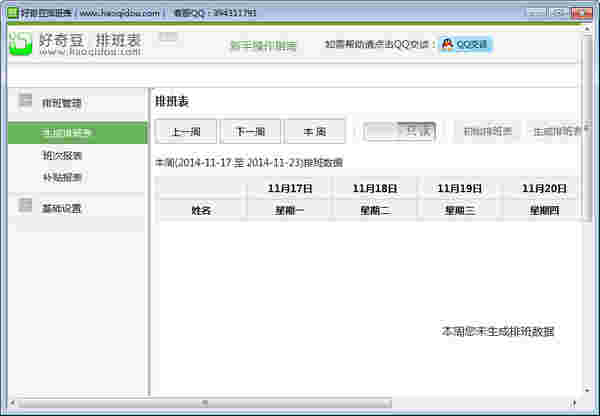Click the icon beside 排班管理

tap(25, 101)
